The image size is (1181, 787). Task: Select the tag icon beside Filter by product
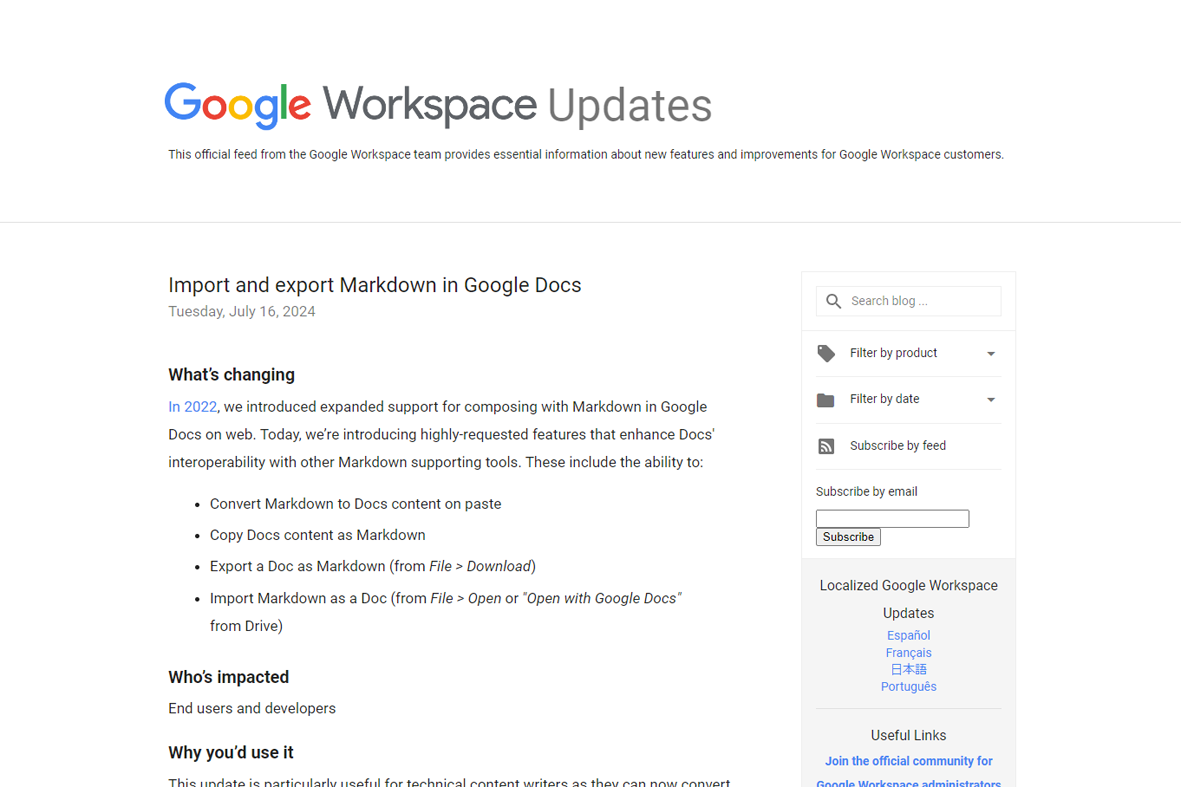[826, 353]
